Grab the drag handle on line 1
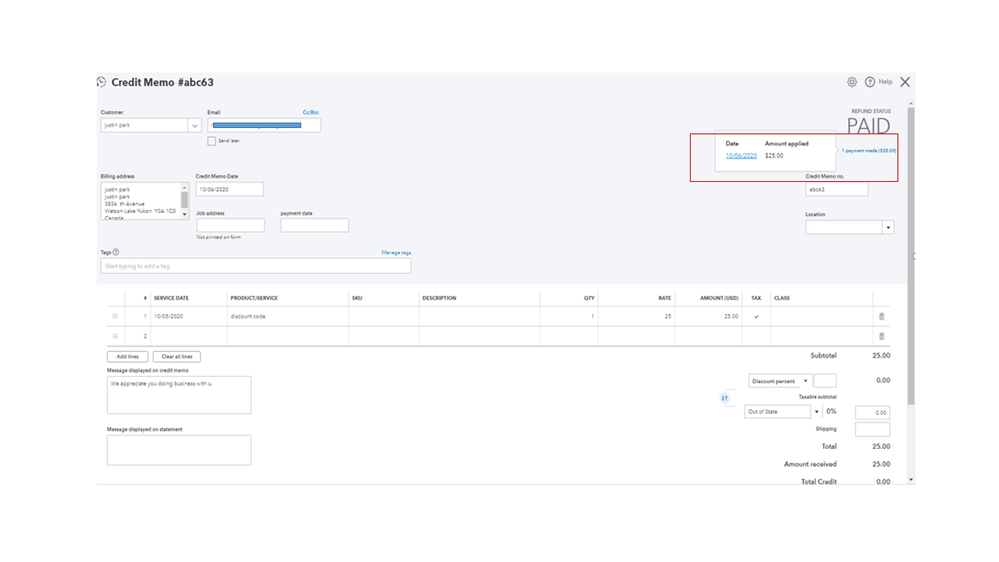The width and height of the screenshot is (999, 562). coord(115,316)
